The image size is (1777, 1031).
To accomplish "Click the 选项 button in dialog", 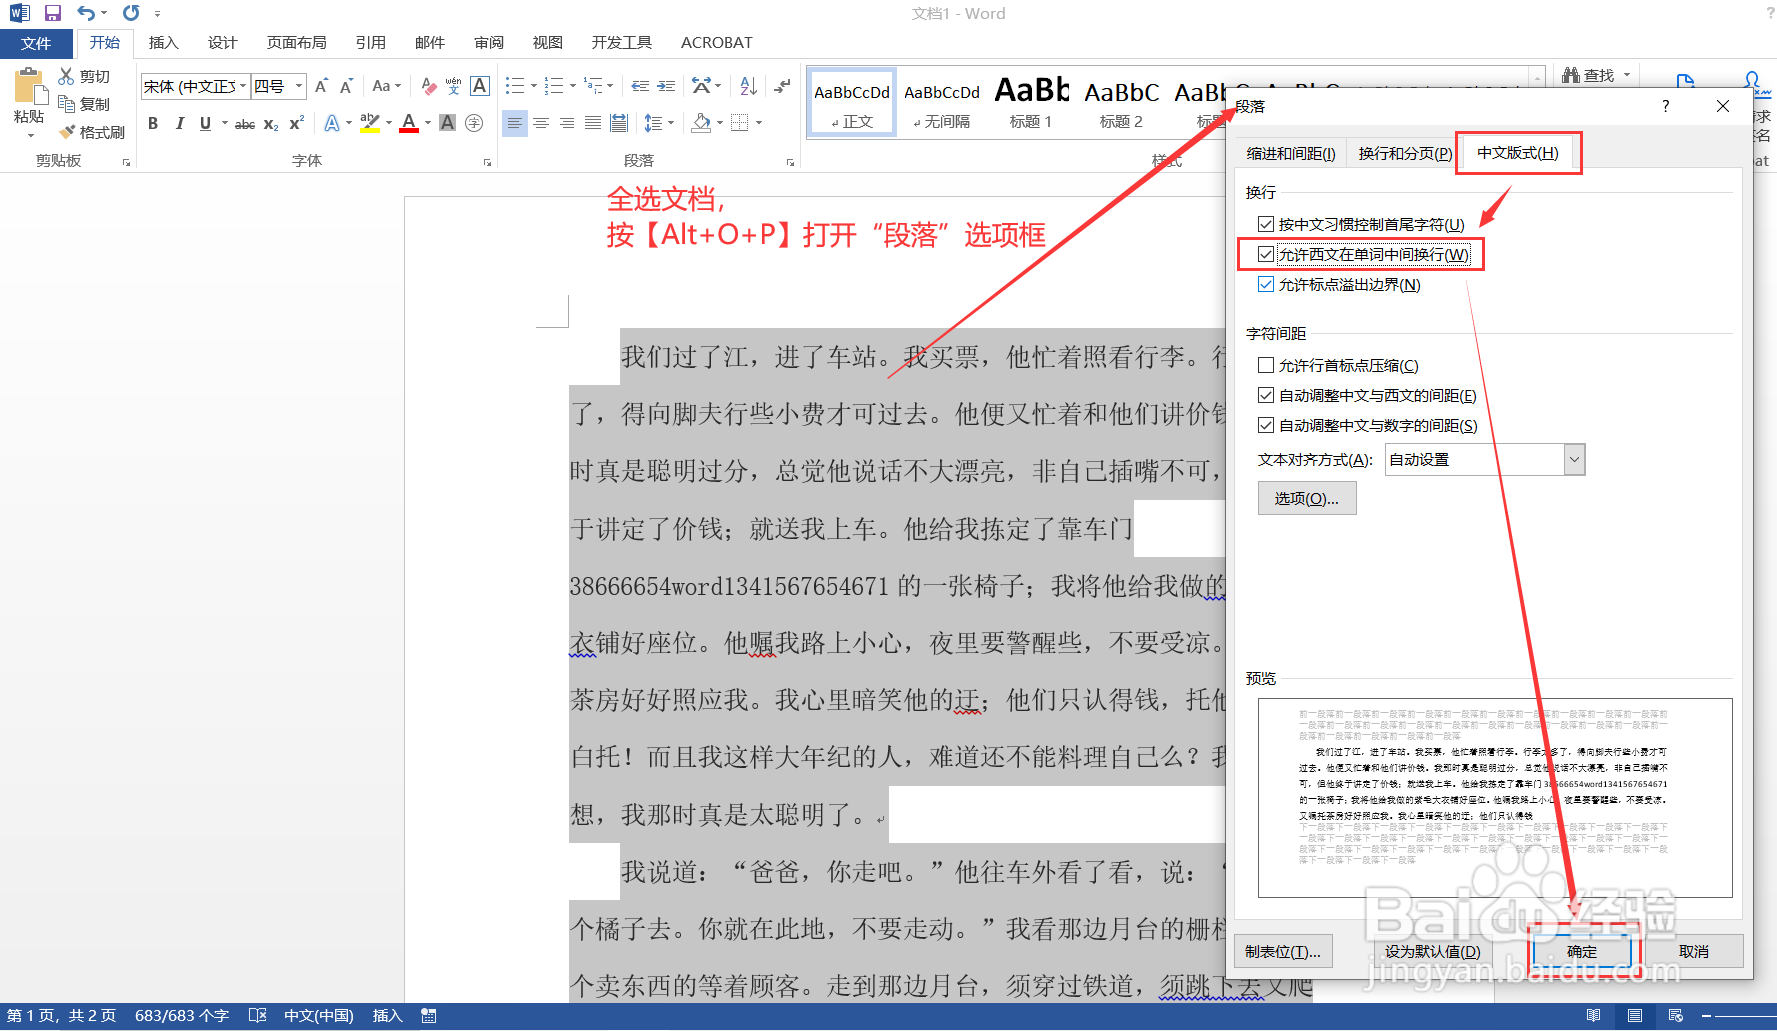I will 1307,498.
